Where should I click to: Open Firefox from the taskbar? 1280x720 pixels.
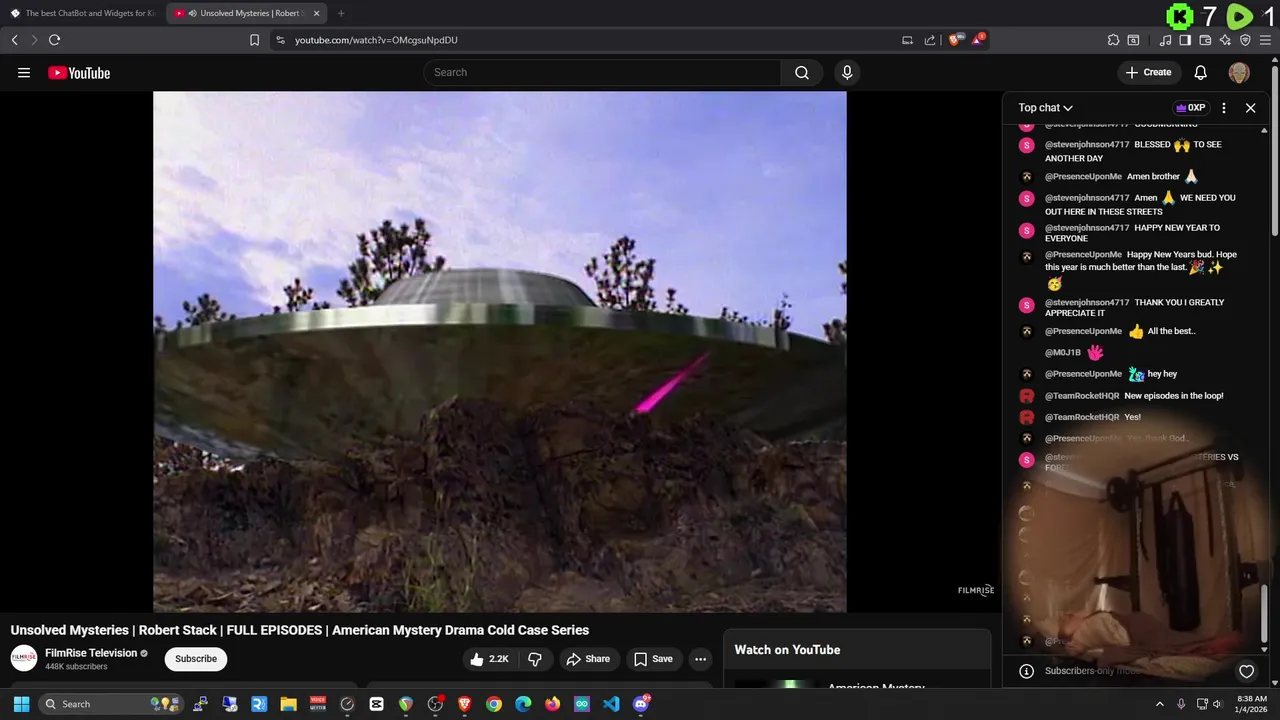click(x=552, y=704)
